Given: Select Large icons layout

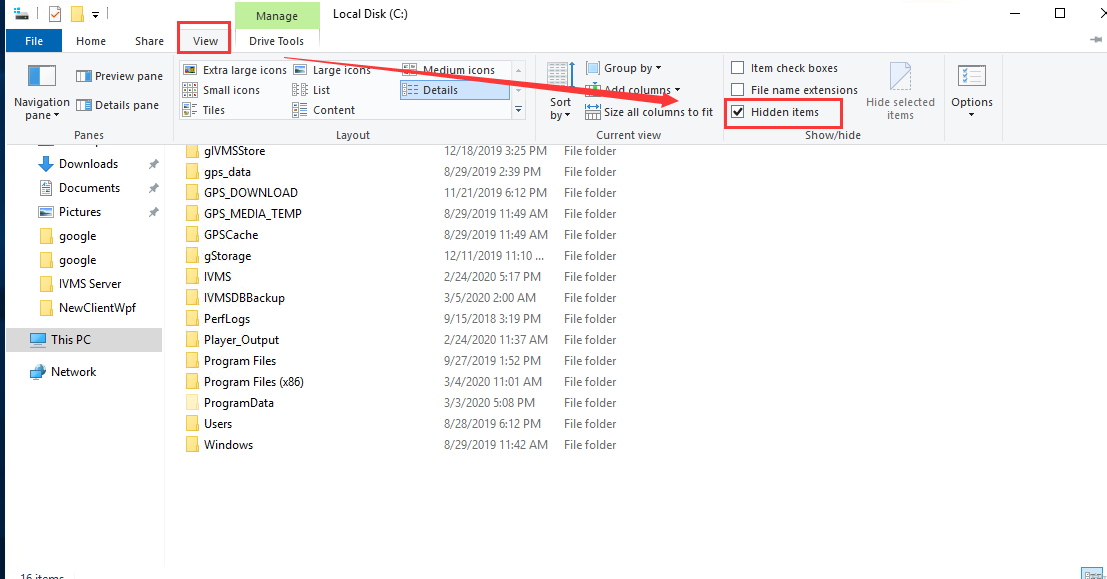Looking at the screenshot, I should [x=332, y=70].
